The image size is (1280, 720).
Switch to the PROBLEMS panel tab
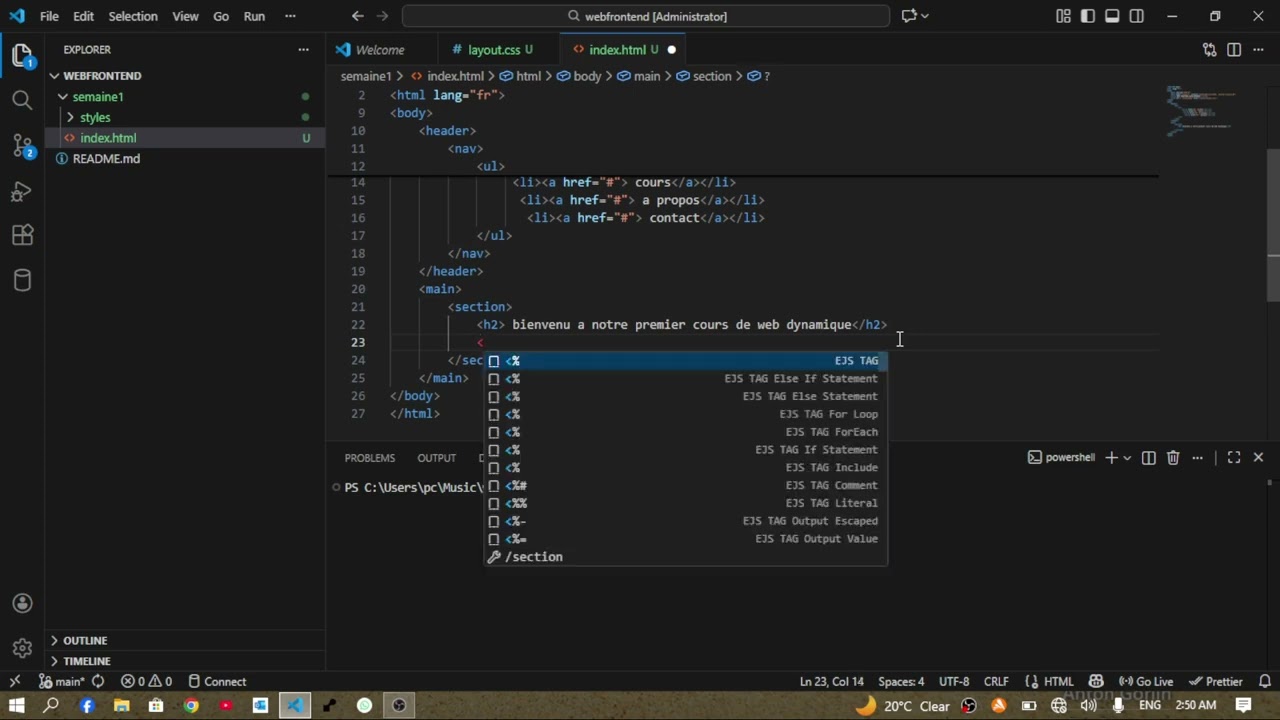[x=370, y=457]
